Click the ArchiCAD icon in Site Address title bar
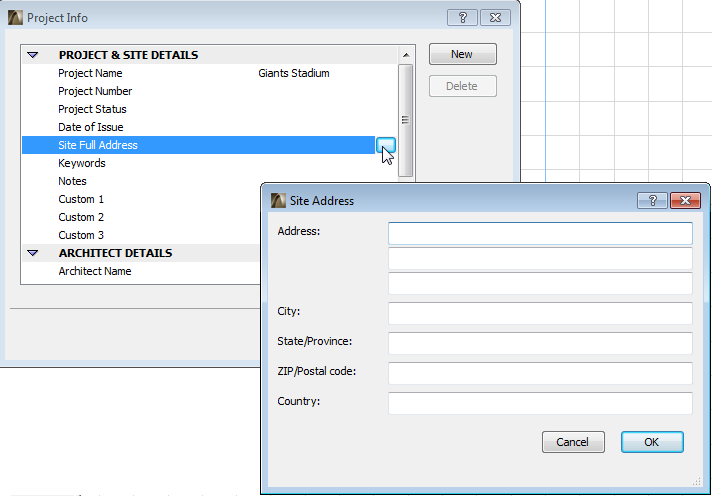Viewport: 712px width, 496px height. (278, 200)
